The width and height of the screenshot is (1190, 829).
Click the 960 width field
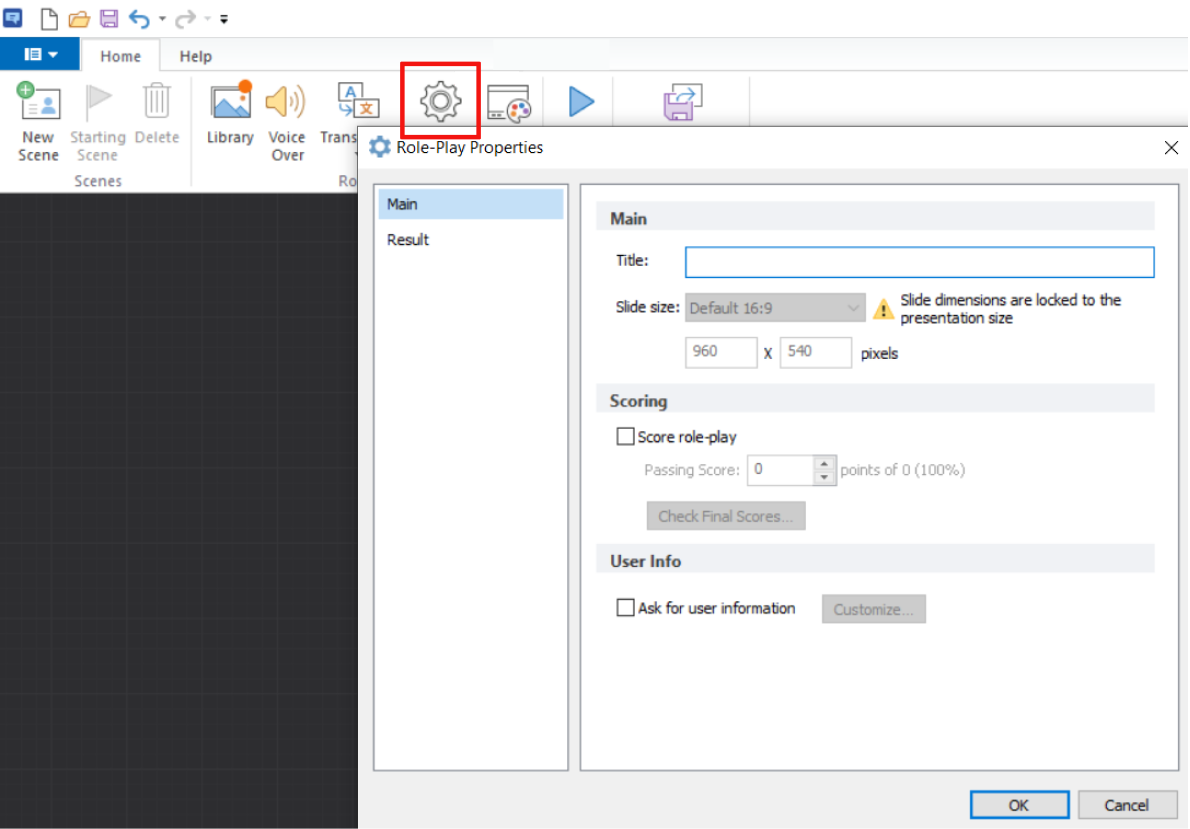[720, 352]
